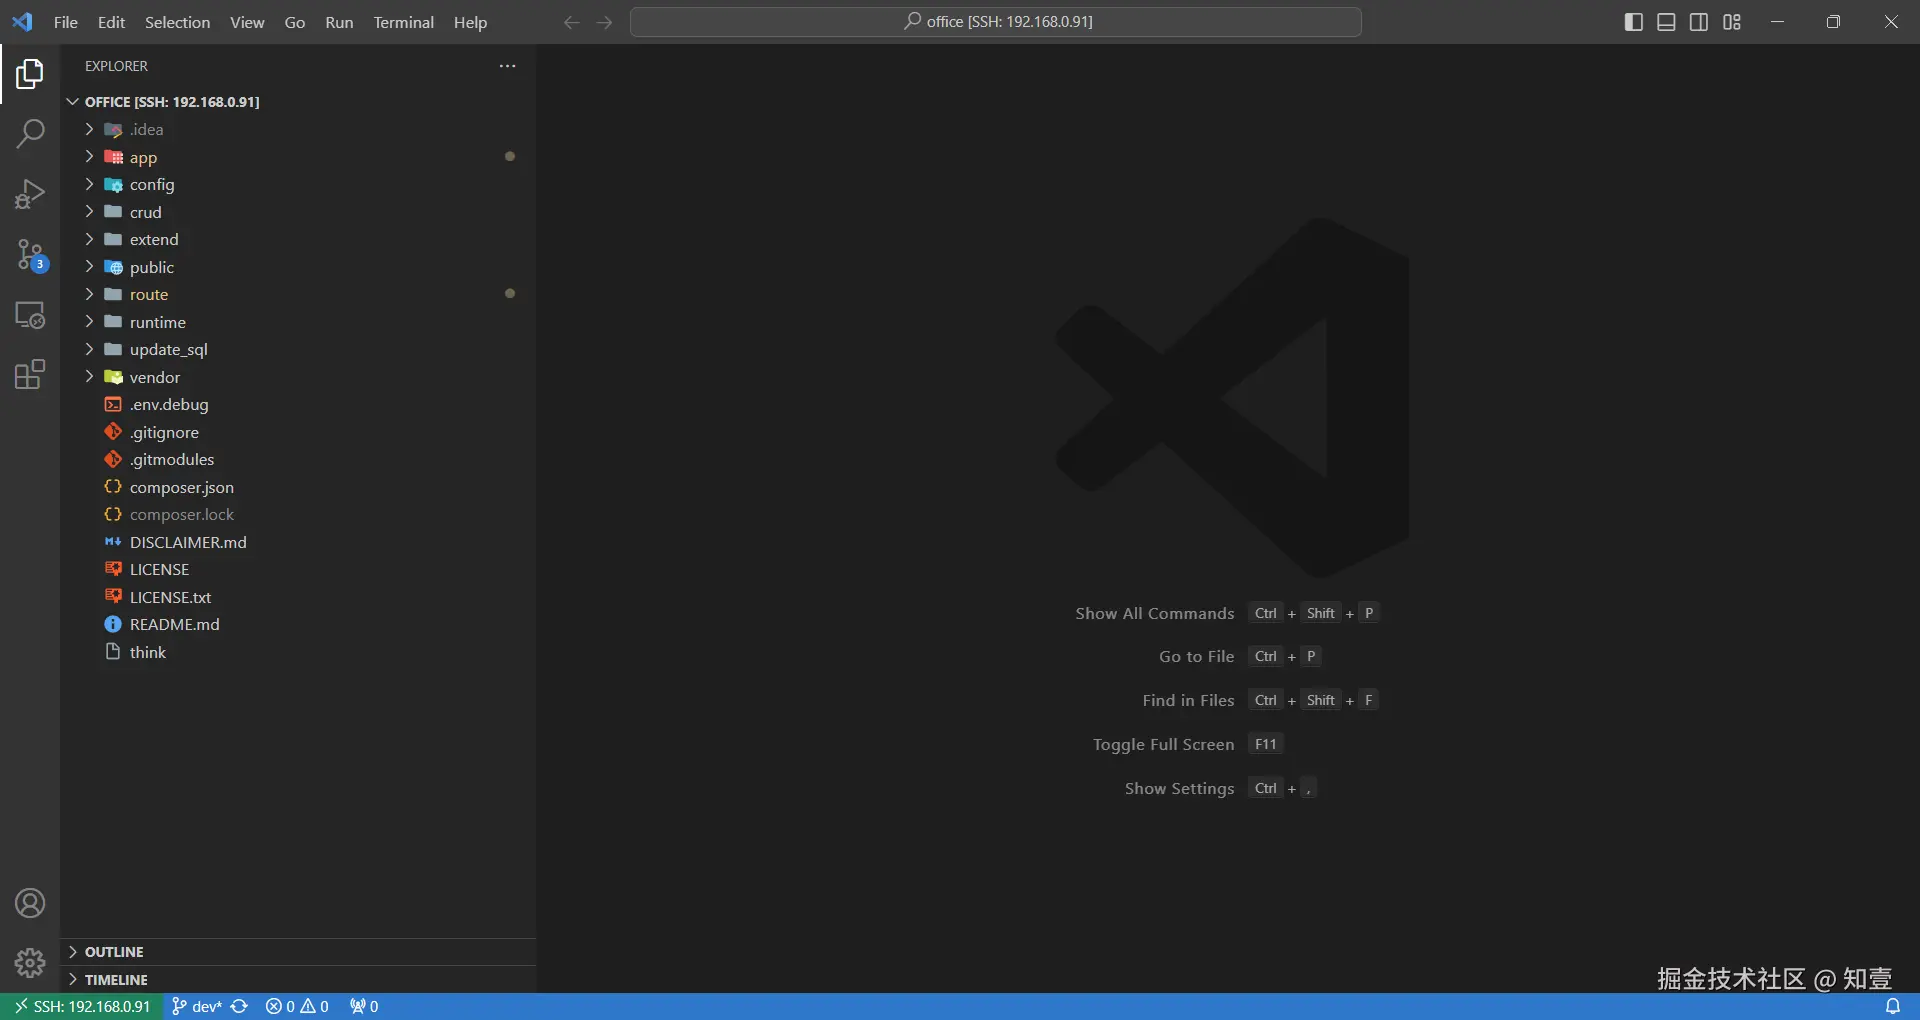Open the Go menu

click(295, 22)
